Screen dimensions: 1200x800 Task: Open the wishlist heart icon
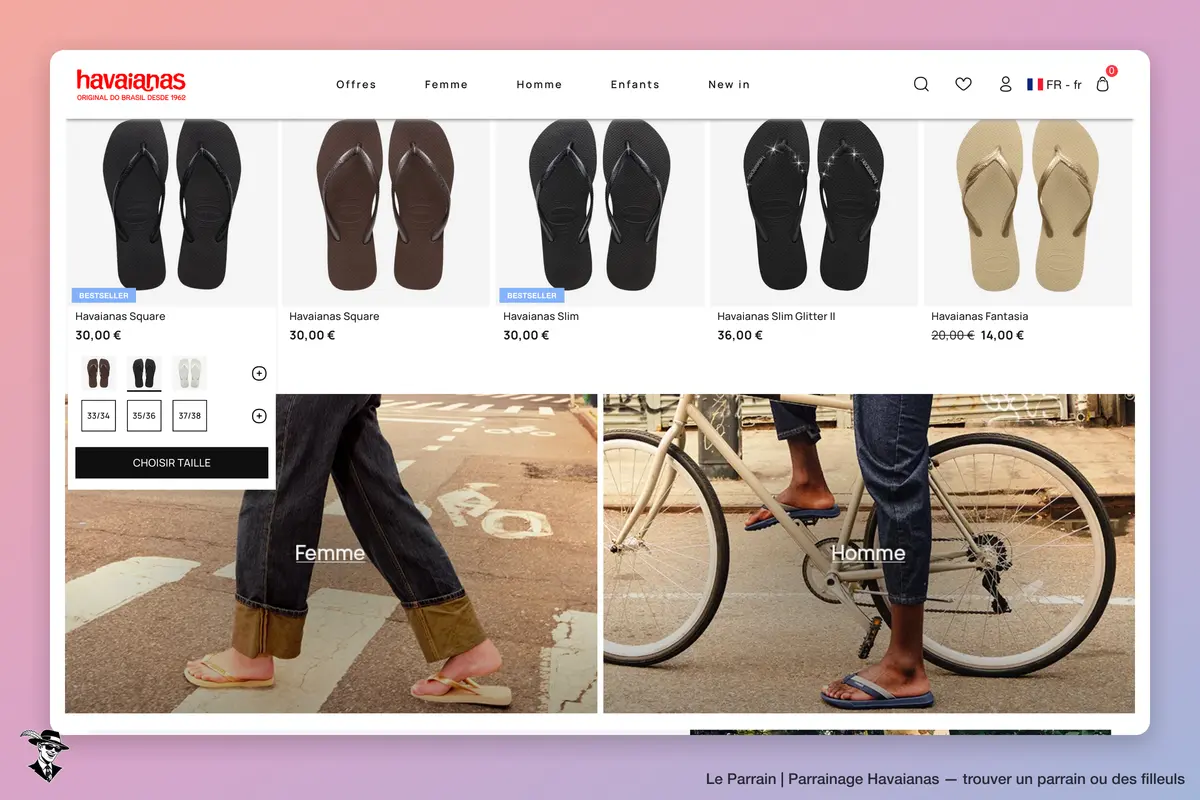pyautogui.click(x=963, y=84)
